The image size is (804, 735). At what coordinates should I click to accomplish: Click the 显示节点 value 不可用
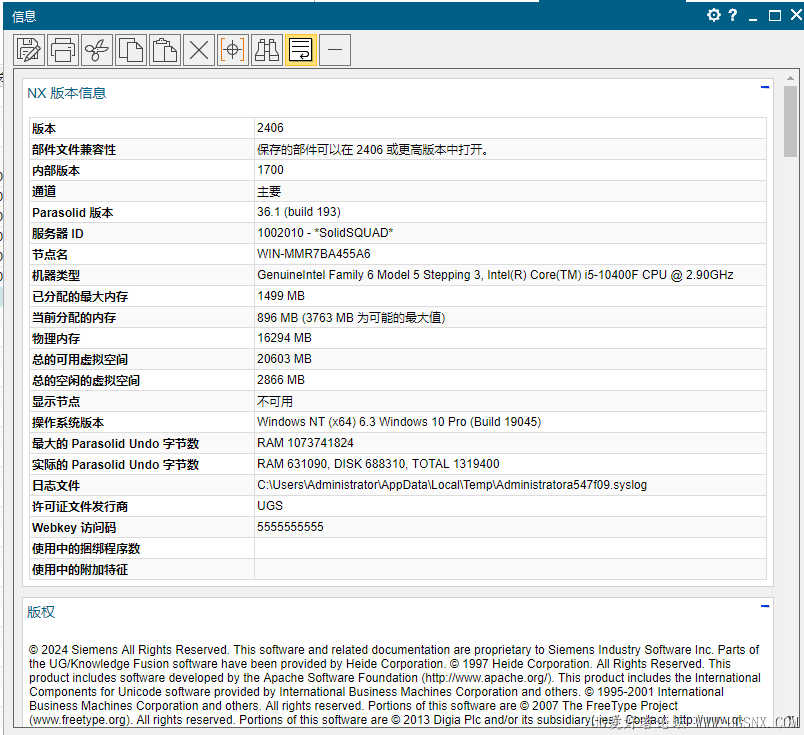pyautogui.click(x=275, y=402)
